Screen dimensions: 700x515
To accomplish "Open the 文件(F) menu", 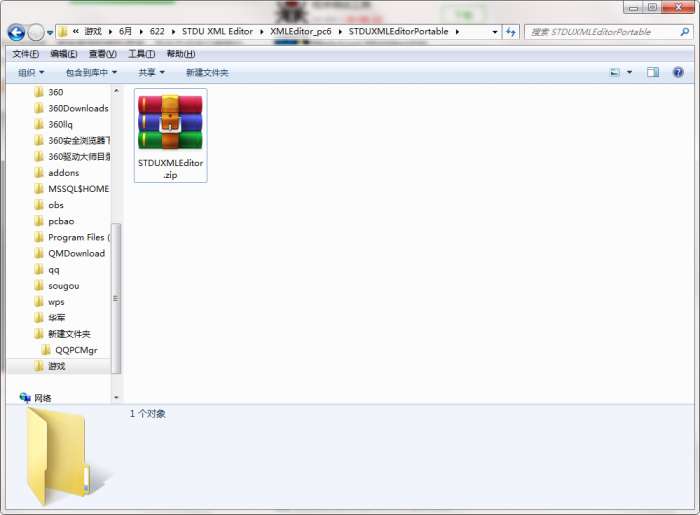I will pos(25,54).
